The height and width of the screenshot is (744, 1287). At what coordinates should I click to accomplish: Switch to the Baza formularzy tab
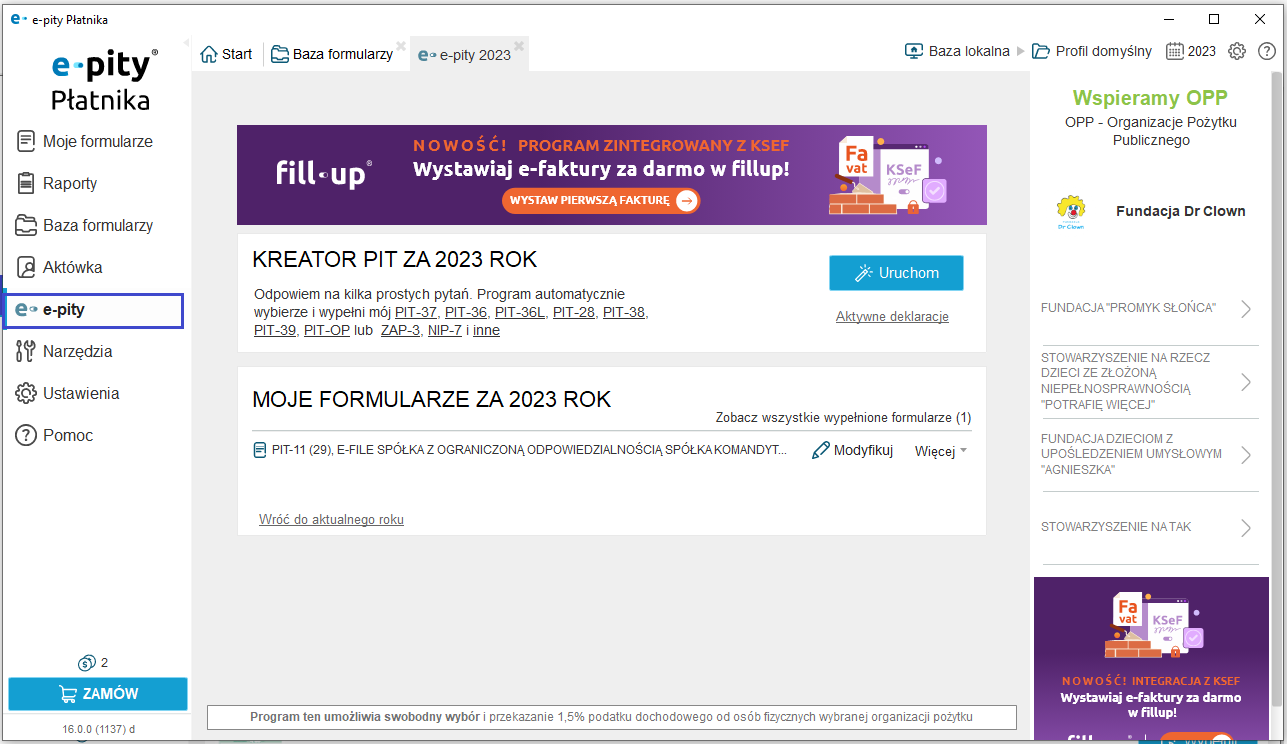click(x=331, y=54)
